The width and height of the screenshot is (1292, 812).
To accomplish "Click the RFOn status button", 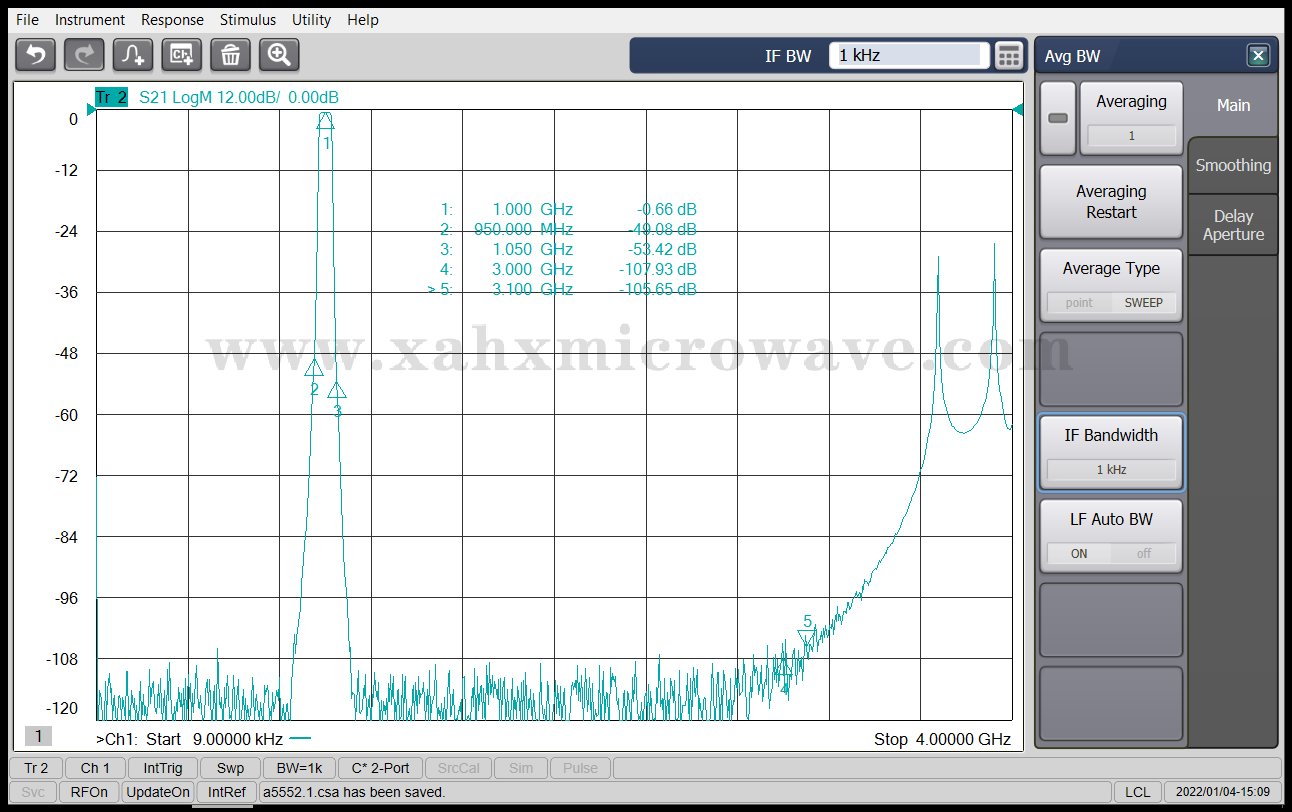I will tap(89, 792).
